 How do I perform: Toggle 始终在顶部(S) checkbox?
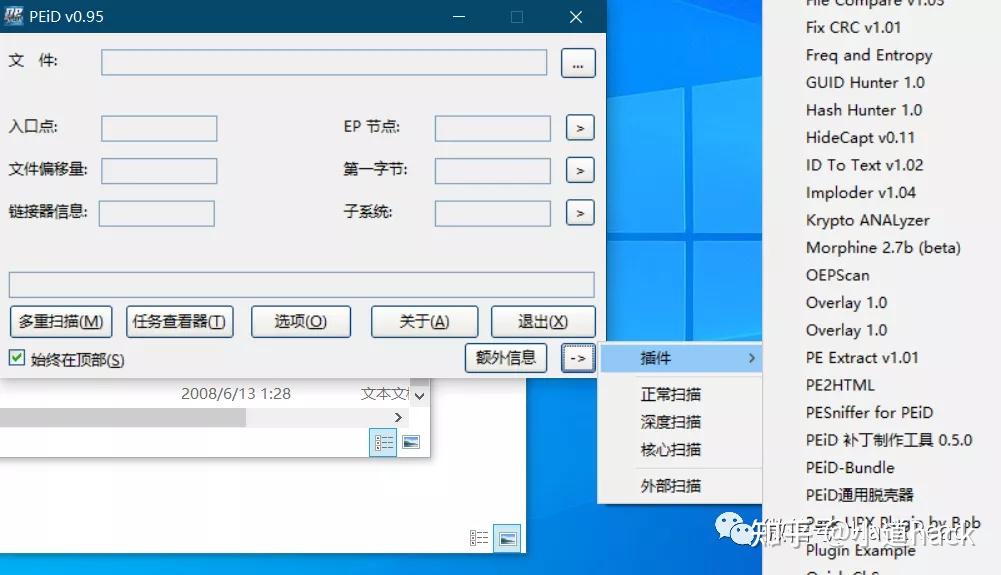pos(17,357)
